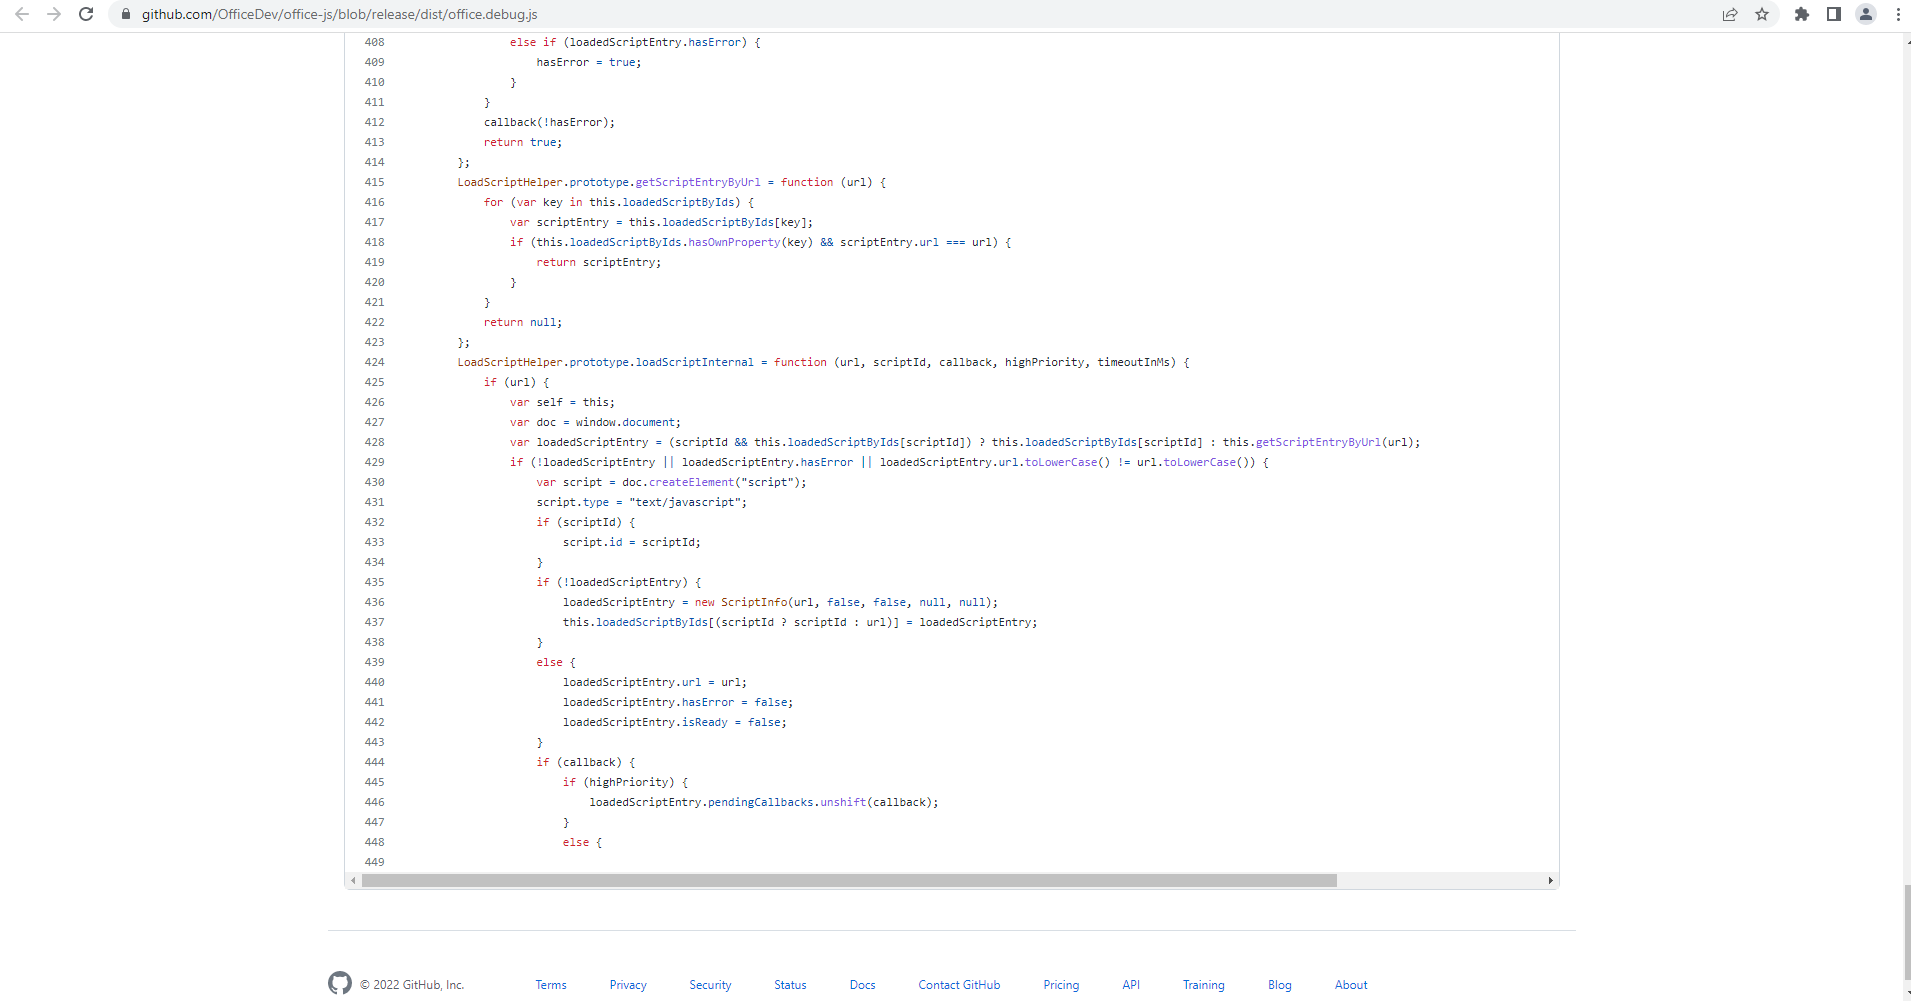Click the right arrow of the horizontal scrollbar
The width and height of the screenshot is (1911, 1001).
(1551, 881)
